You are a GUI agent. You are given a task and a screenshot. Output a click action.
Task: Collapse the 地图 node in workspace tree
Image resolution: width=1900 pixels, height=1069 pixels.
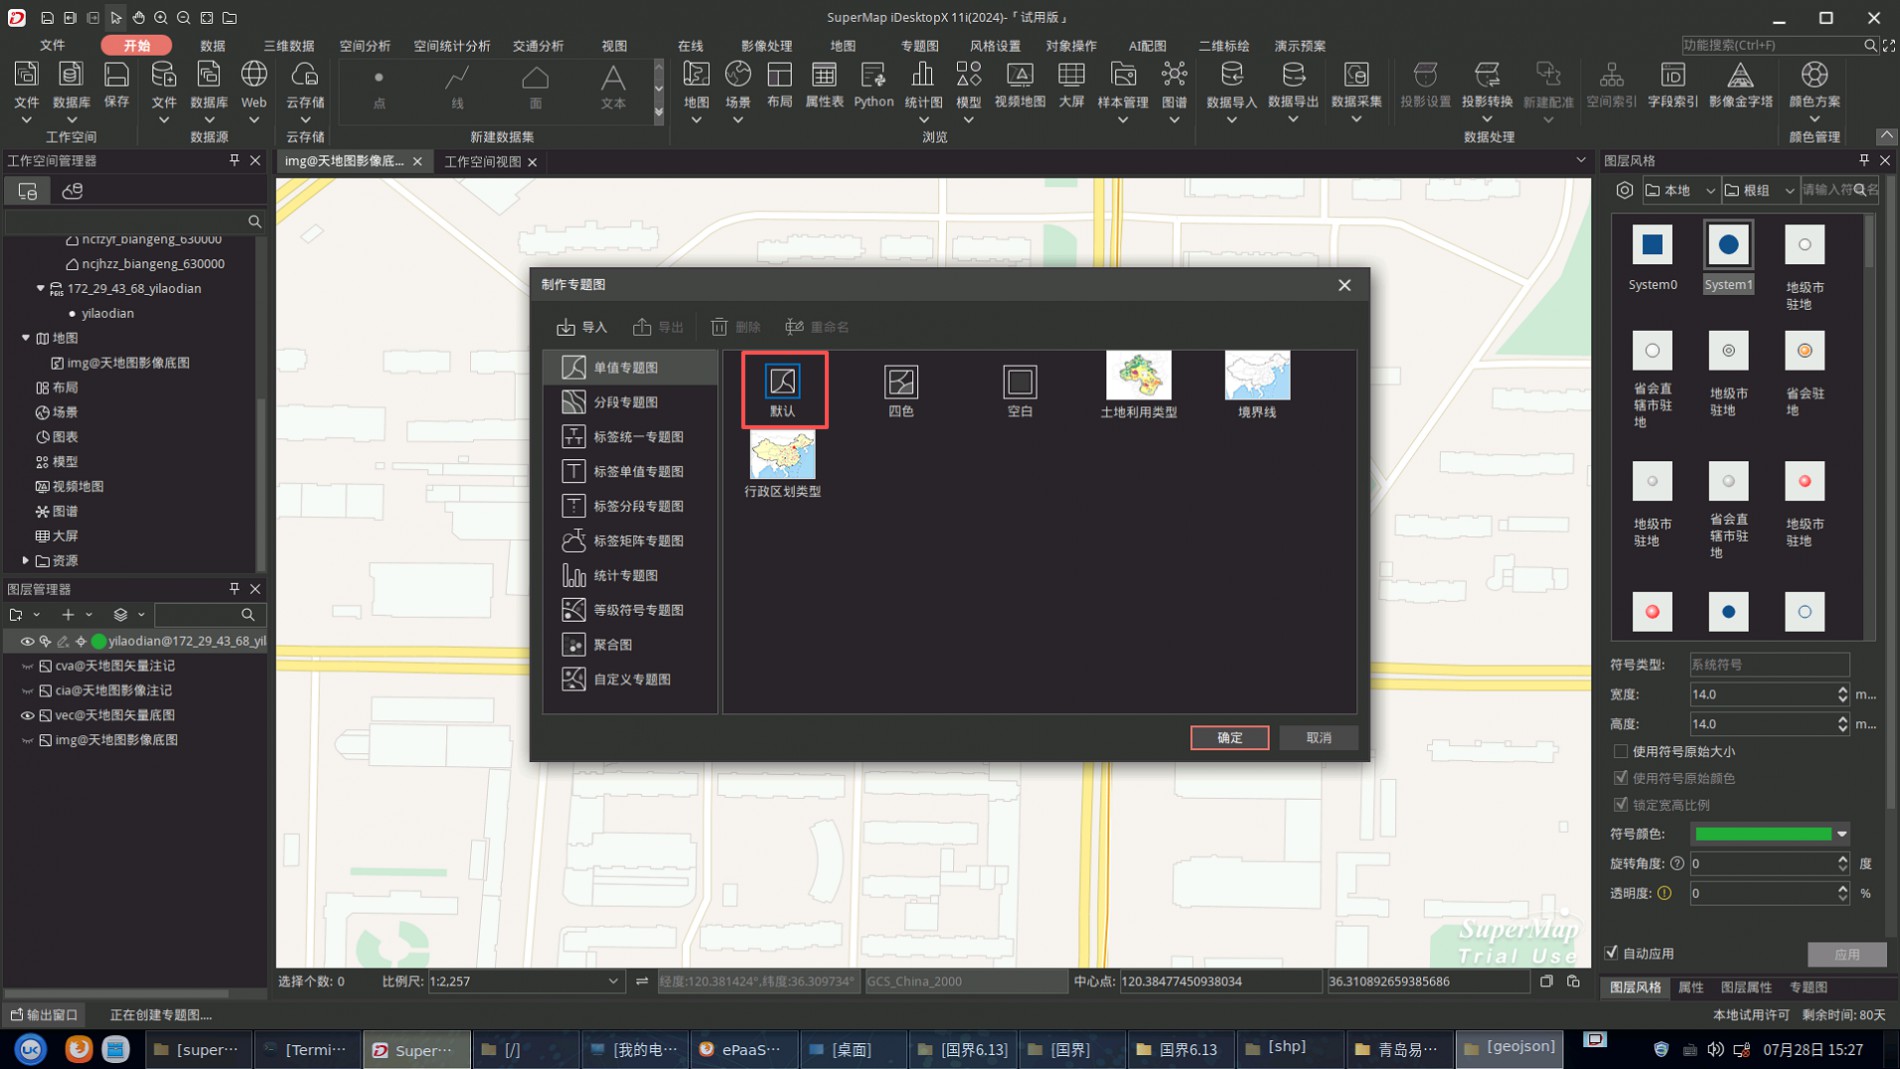coord(26,338)
